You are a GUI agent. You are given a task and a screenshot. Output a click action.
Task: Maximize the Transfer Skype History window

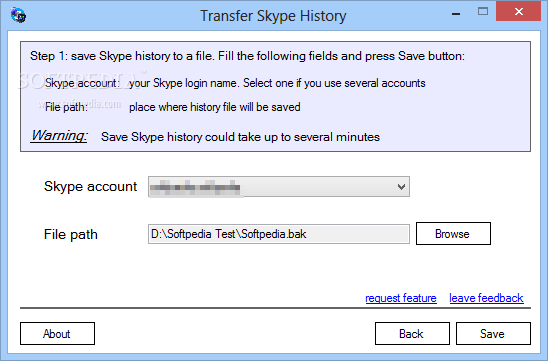point(483,12)
